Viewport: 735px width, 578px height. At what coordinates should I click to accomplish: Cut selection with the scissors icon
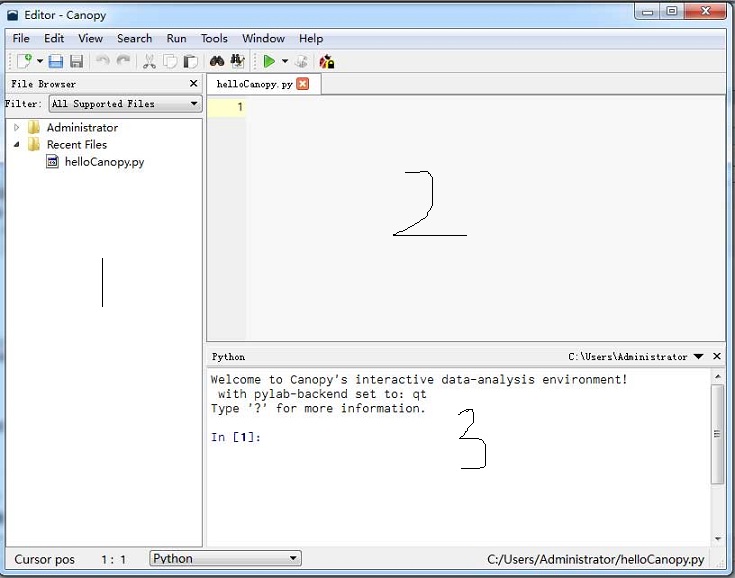coord(149,61)
